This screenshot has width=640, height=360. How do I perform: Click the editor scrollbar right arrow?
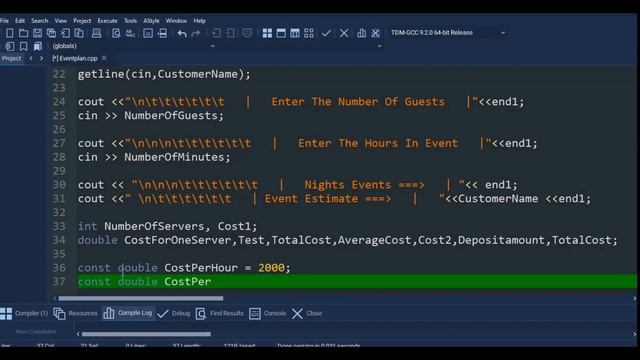pos(635,298)
